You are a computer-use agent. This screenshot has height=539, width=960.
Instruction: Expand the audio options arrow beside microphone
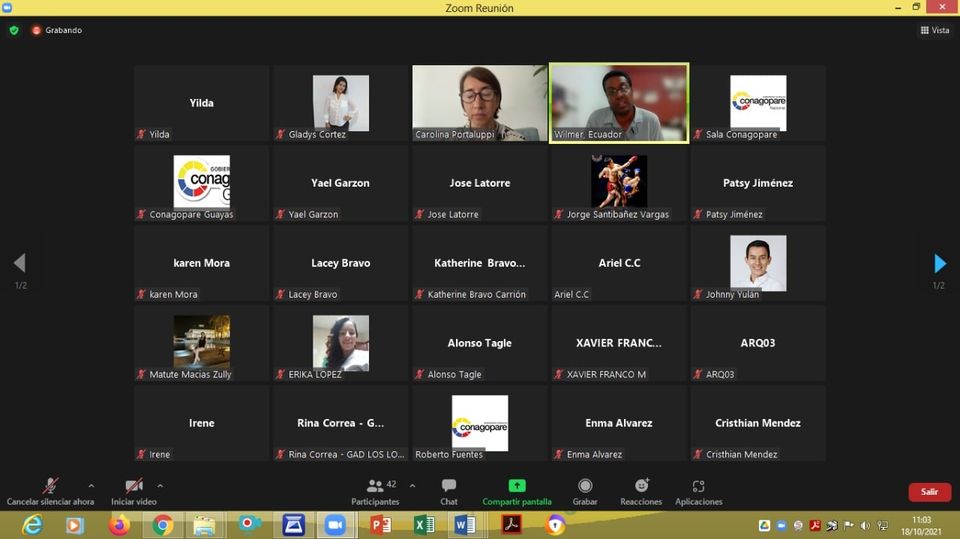(x=91, y=486)
